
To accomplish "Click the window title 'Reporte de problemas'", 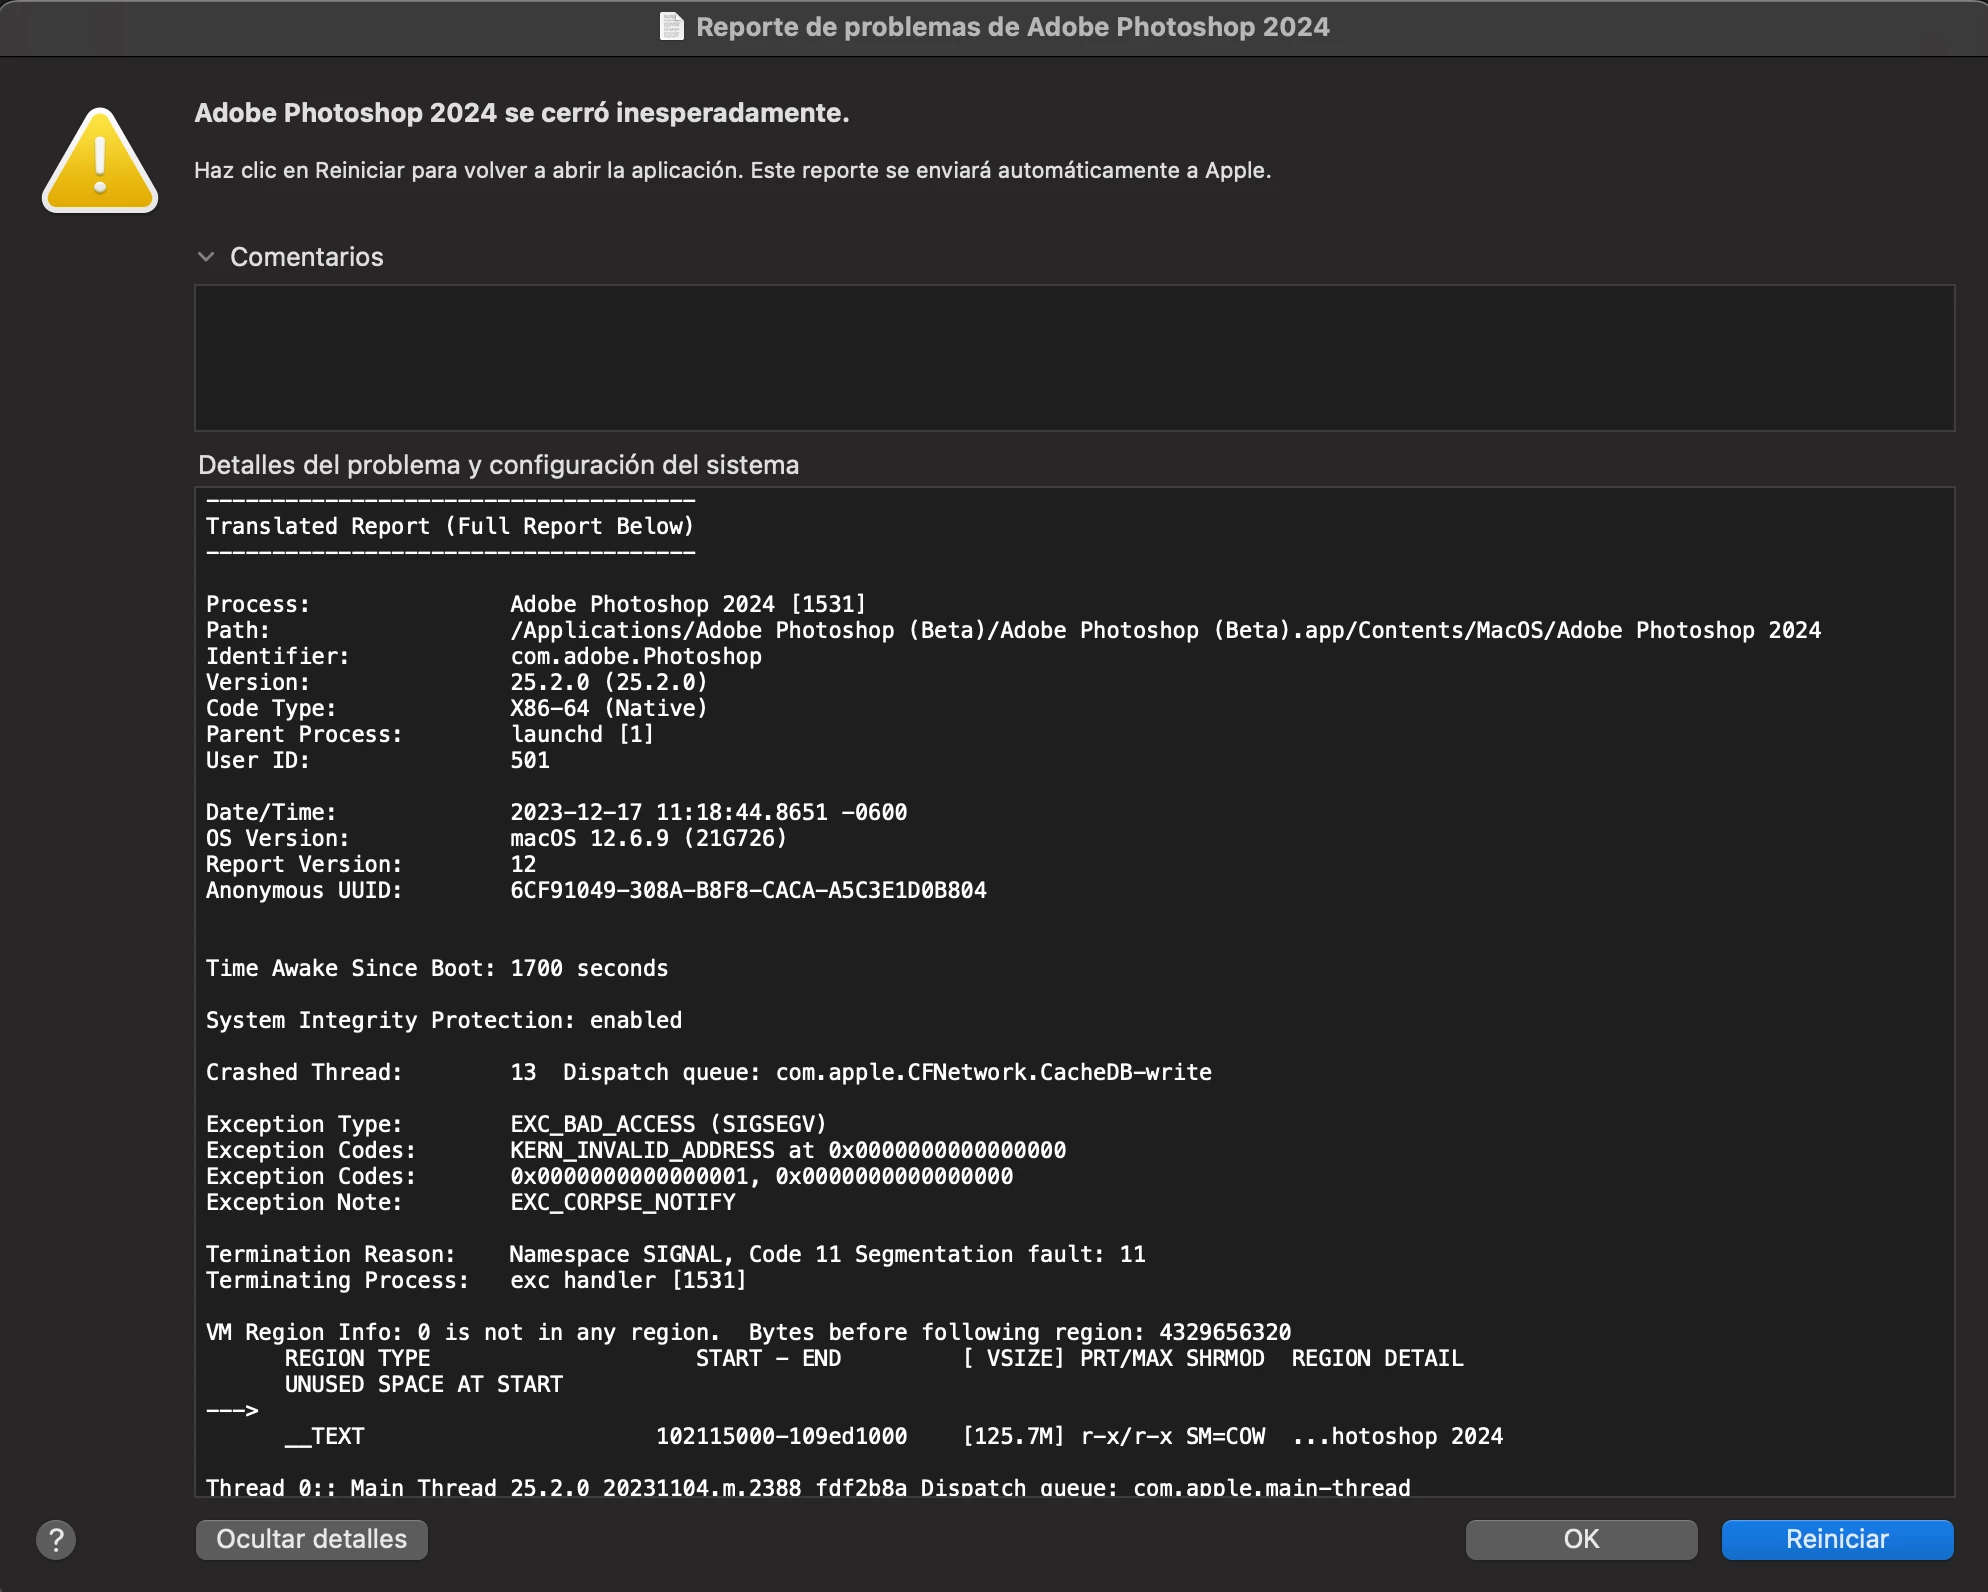I will coord(1012,27).
